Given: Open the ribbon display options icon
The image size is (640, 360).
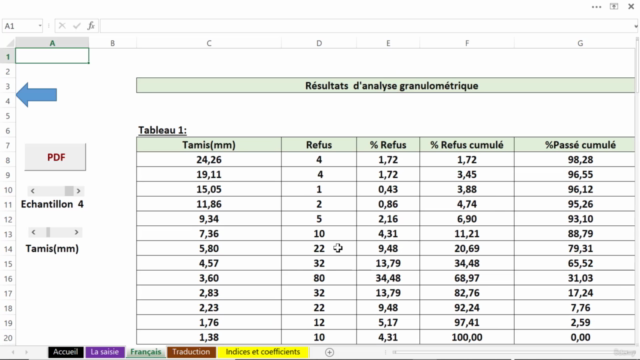Looking at the screenshot, I should tap(614, 7).
